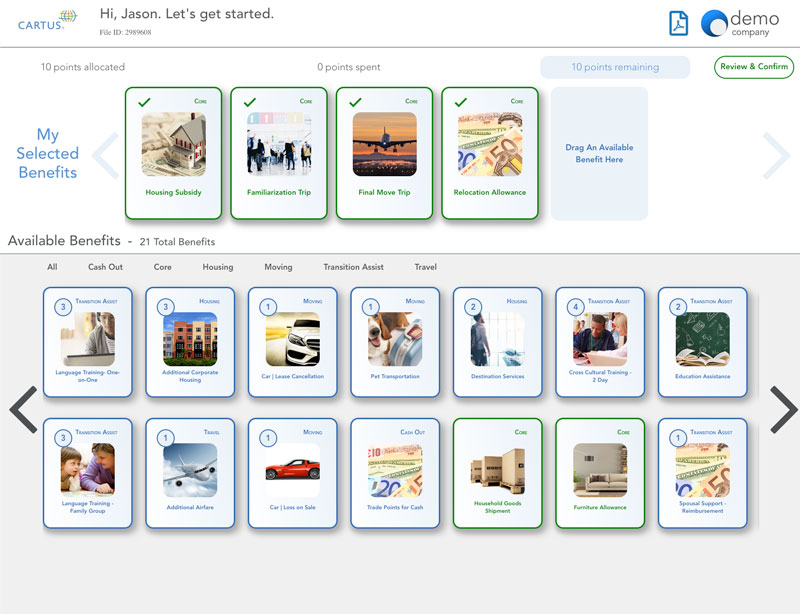The width and height of the screenshot is (800, 614).
Task: Filter benefits by Travel category
Action: click(x=426, y=267)
